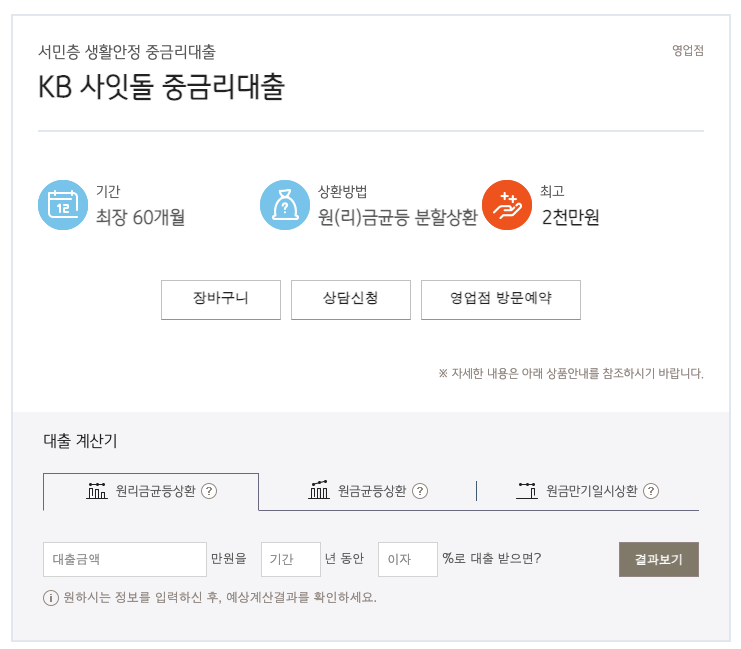Focus the 기간 input field
This screenshot has width=741, height=649.
[x=291, y=559]
